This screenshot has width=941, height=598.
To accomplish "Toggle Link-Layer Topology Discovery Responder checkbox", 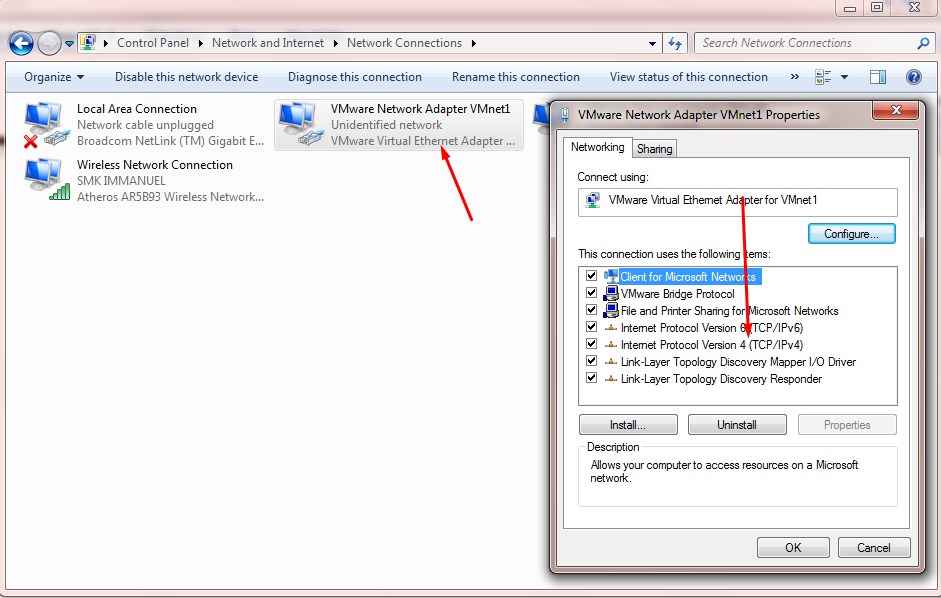I will (x=591, y=378).
